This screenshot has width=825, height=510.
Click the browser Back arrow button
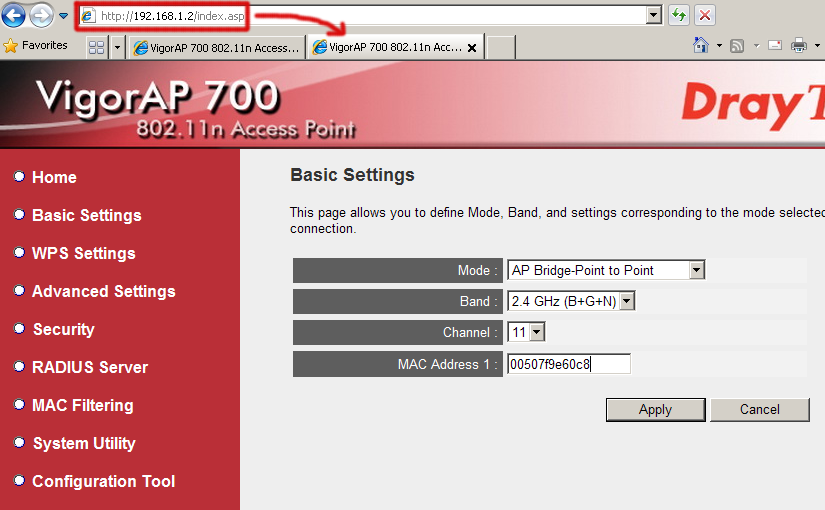[x=14, y=15]
